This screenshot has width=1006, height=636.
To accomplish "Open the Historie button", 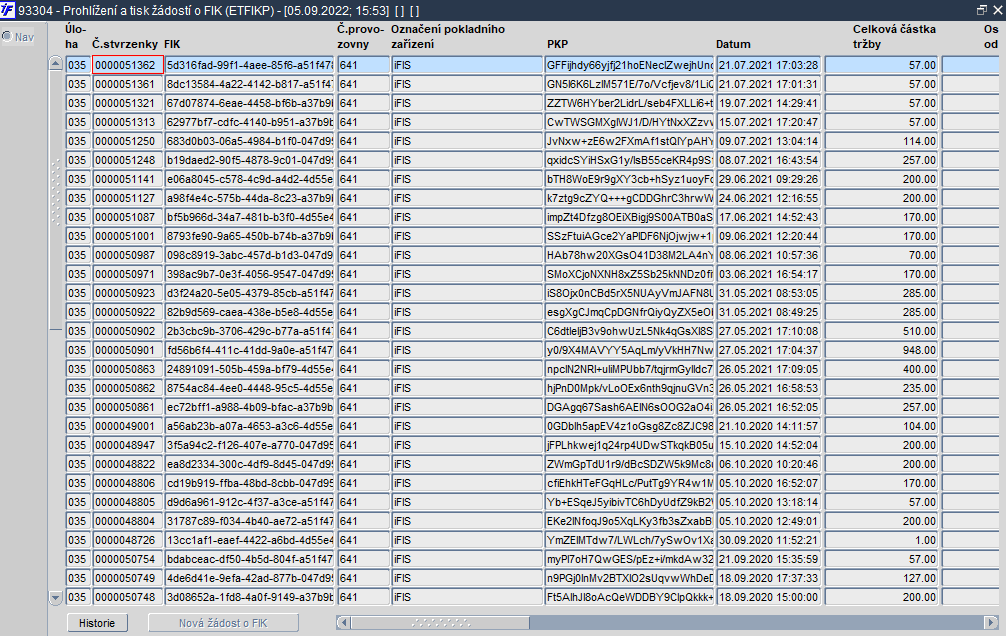I will (x=97, y=623).
